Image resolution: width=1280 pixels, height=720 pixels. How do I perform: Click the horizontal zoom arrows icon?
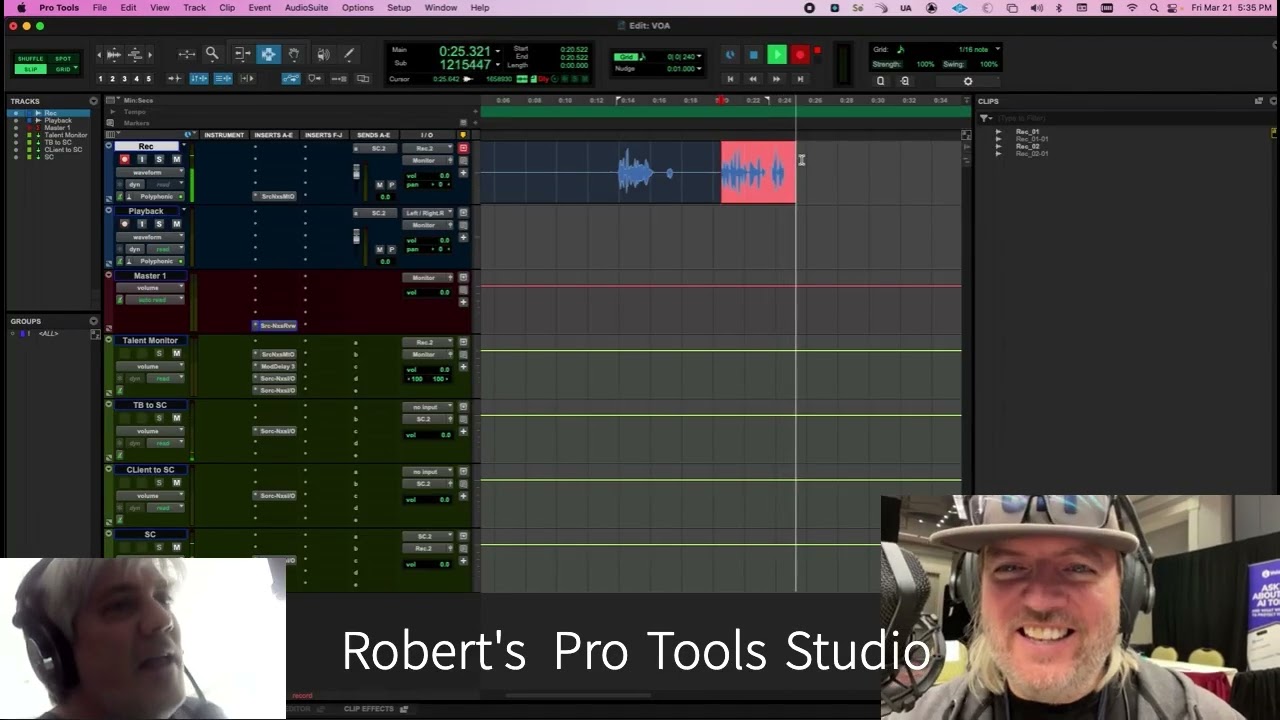click(187, 54)
